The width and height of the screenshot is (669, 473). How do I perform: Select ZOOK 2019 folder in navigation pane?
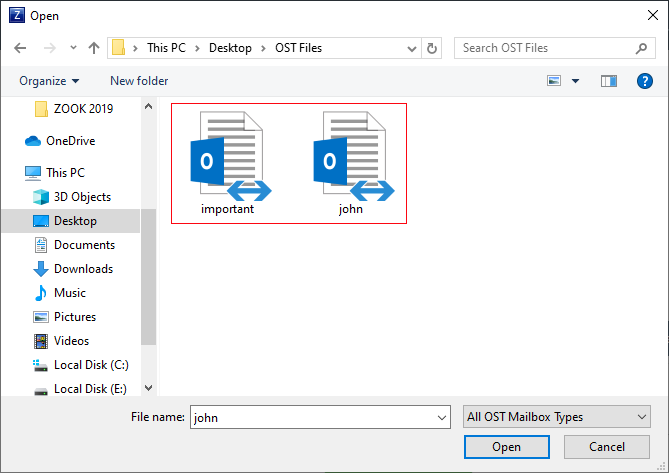coord(84,109)
